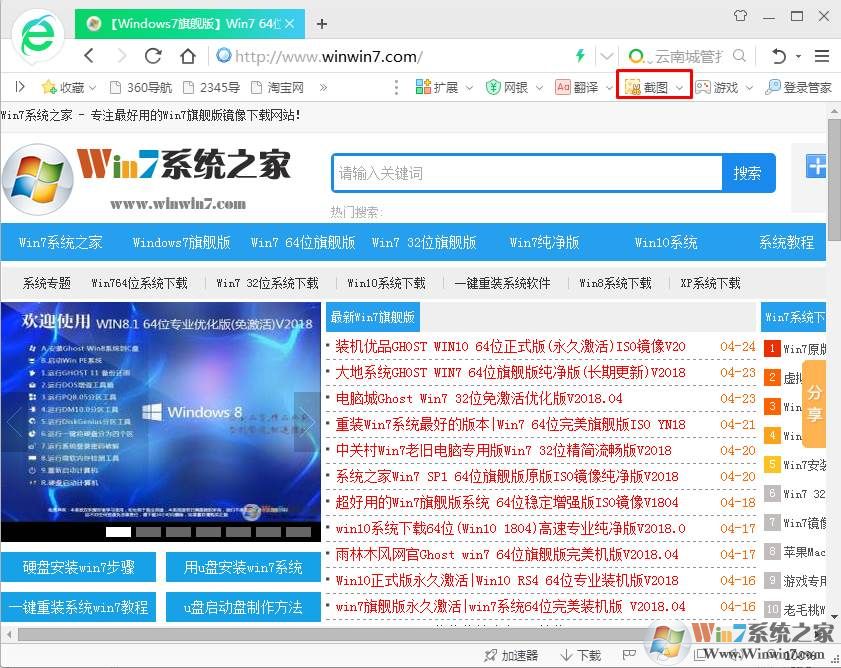Click the 收藏 favorites star
Viewport: 841px width, 668px height.
click(x=49, y=87)
